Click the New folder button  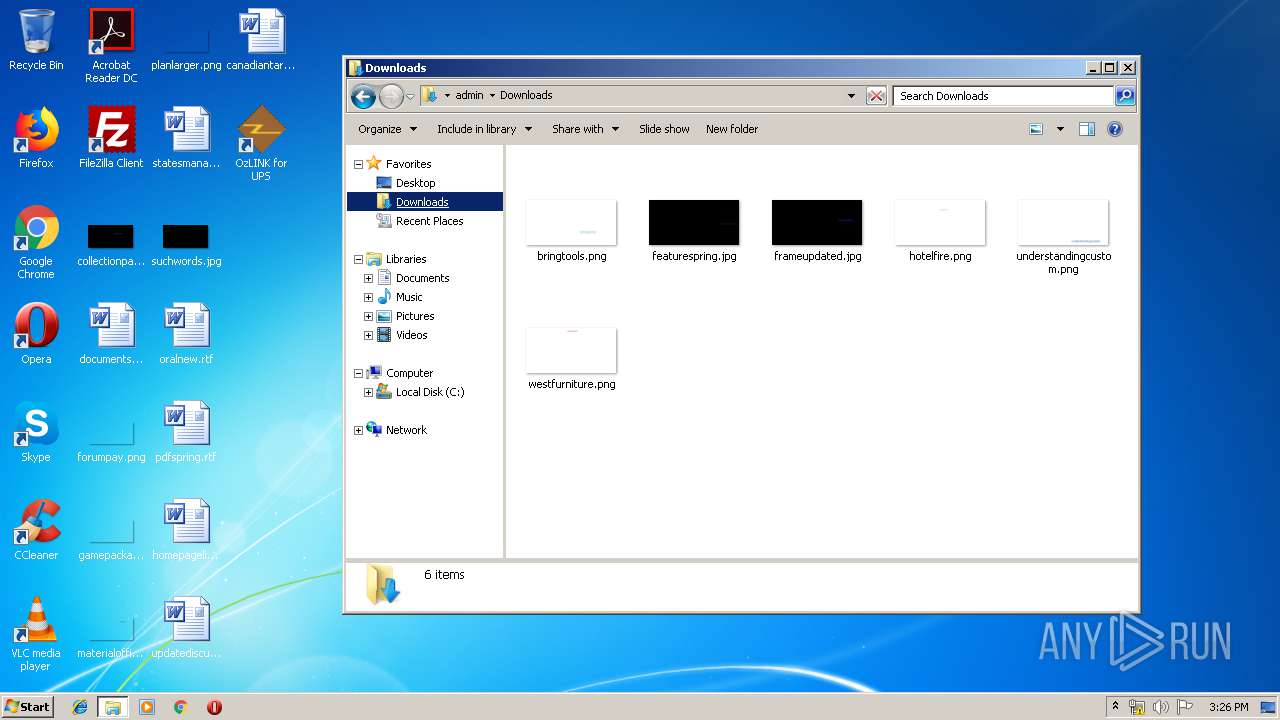tap(732, 129)
